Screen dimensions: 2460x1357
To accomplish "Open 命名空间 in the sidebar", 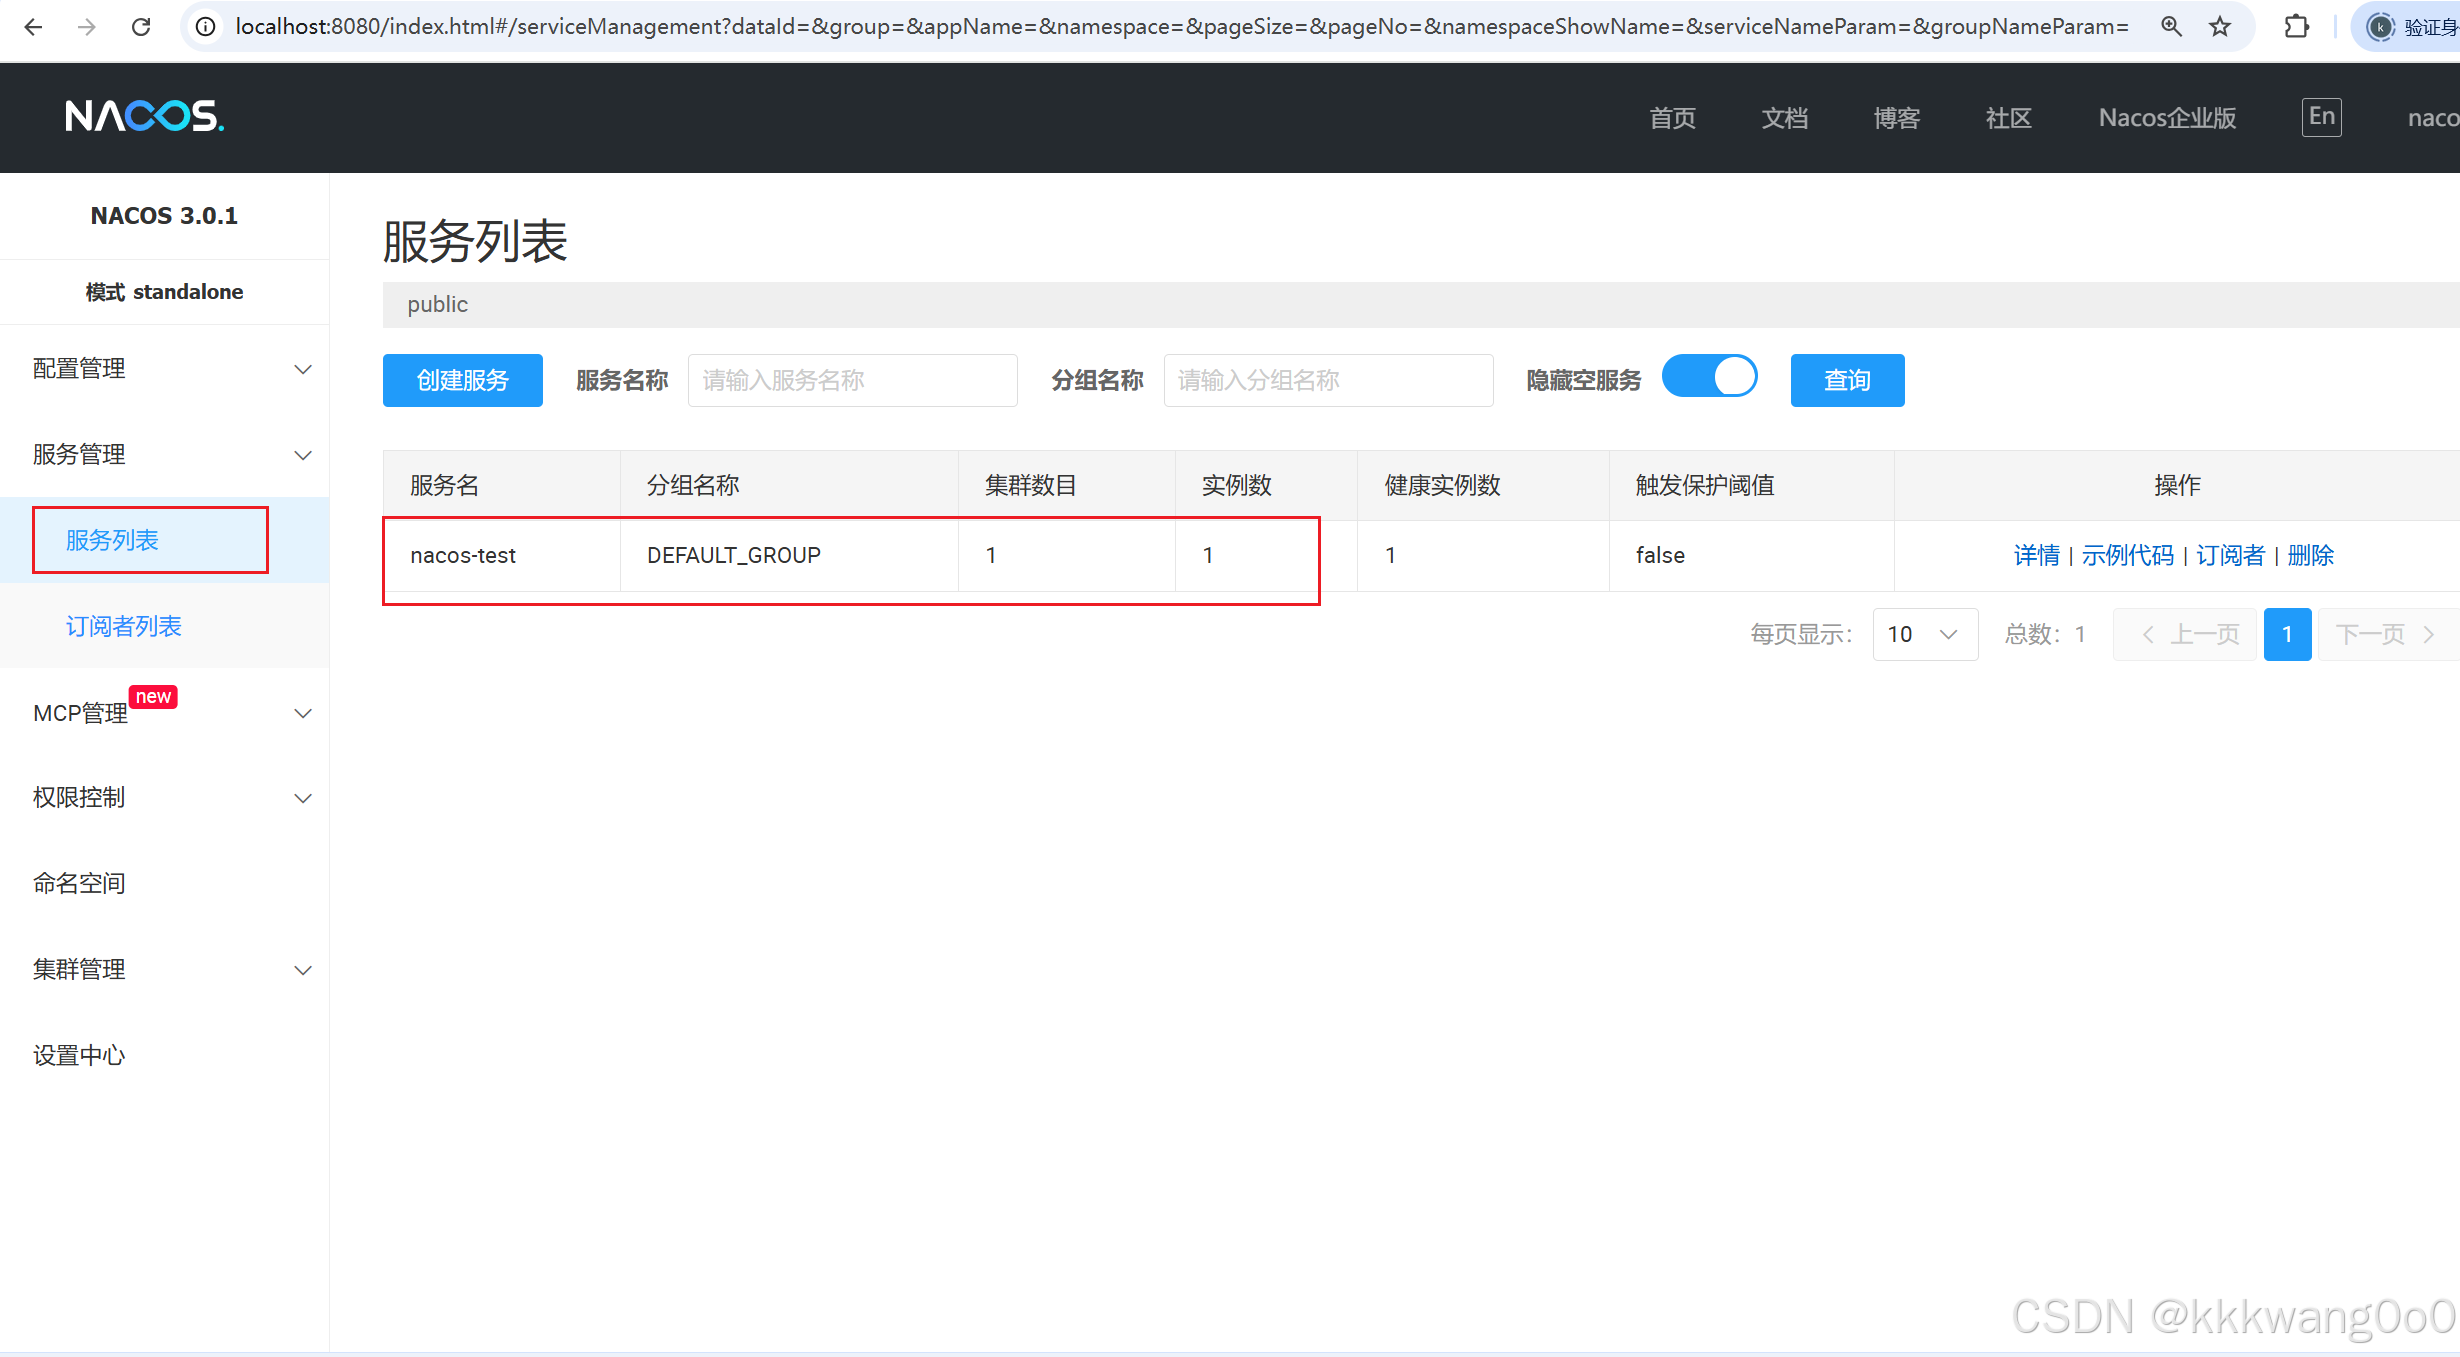I will click(79, 883).
